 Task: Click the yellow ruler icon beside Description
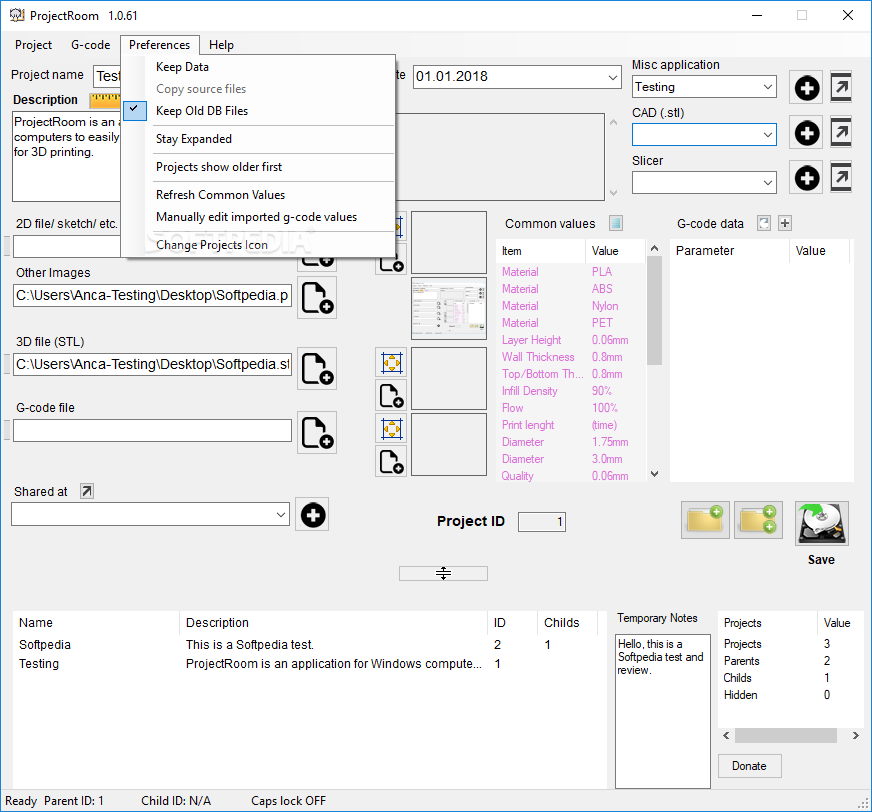click(x=105, y=100)
